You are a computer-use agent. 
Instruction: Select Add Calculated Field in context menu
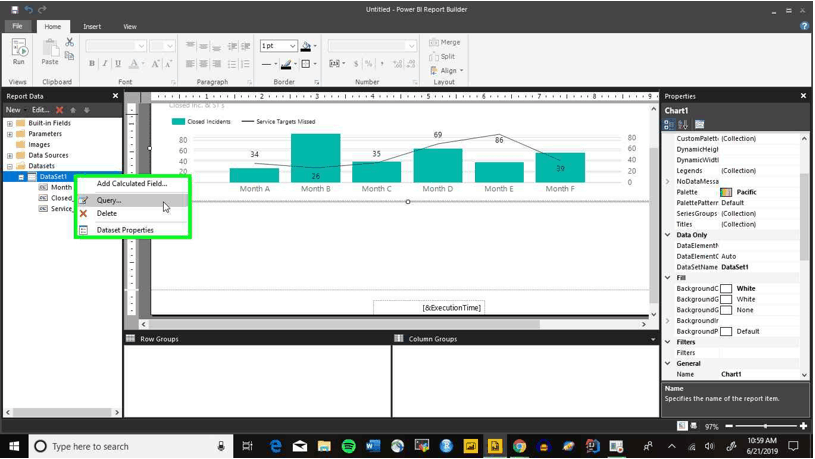tap(133, 183)
